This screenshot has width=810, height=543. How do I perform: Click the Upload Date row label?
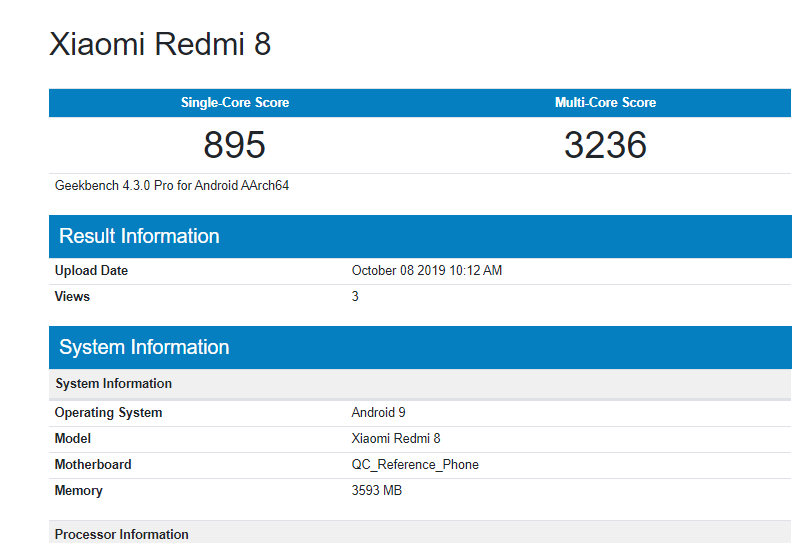91,271
